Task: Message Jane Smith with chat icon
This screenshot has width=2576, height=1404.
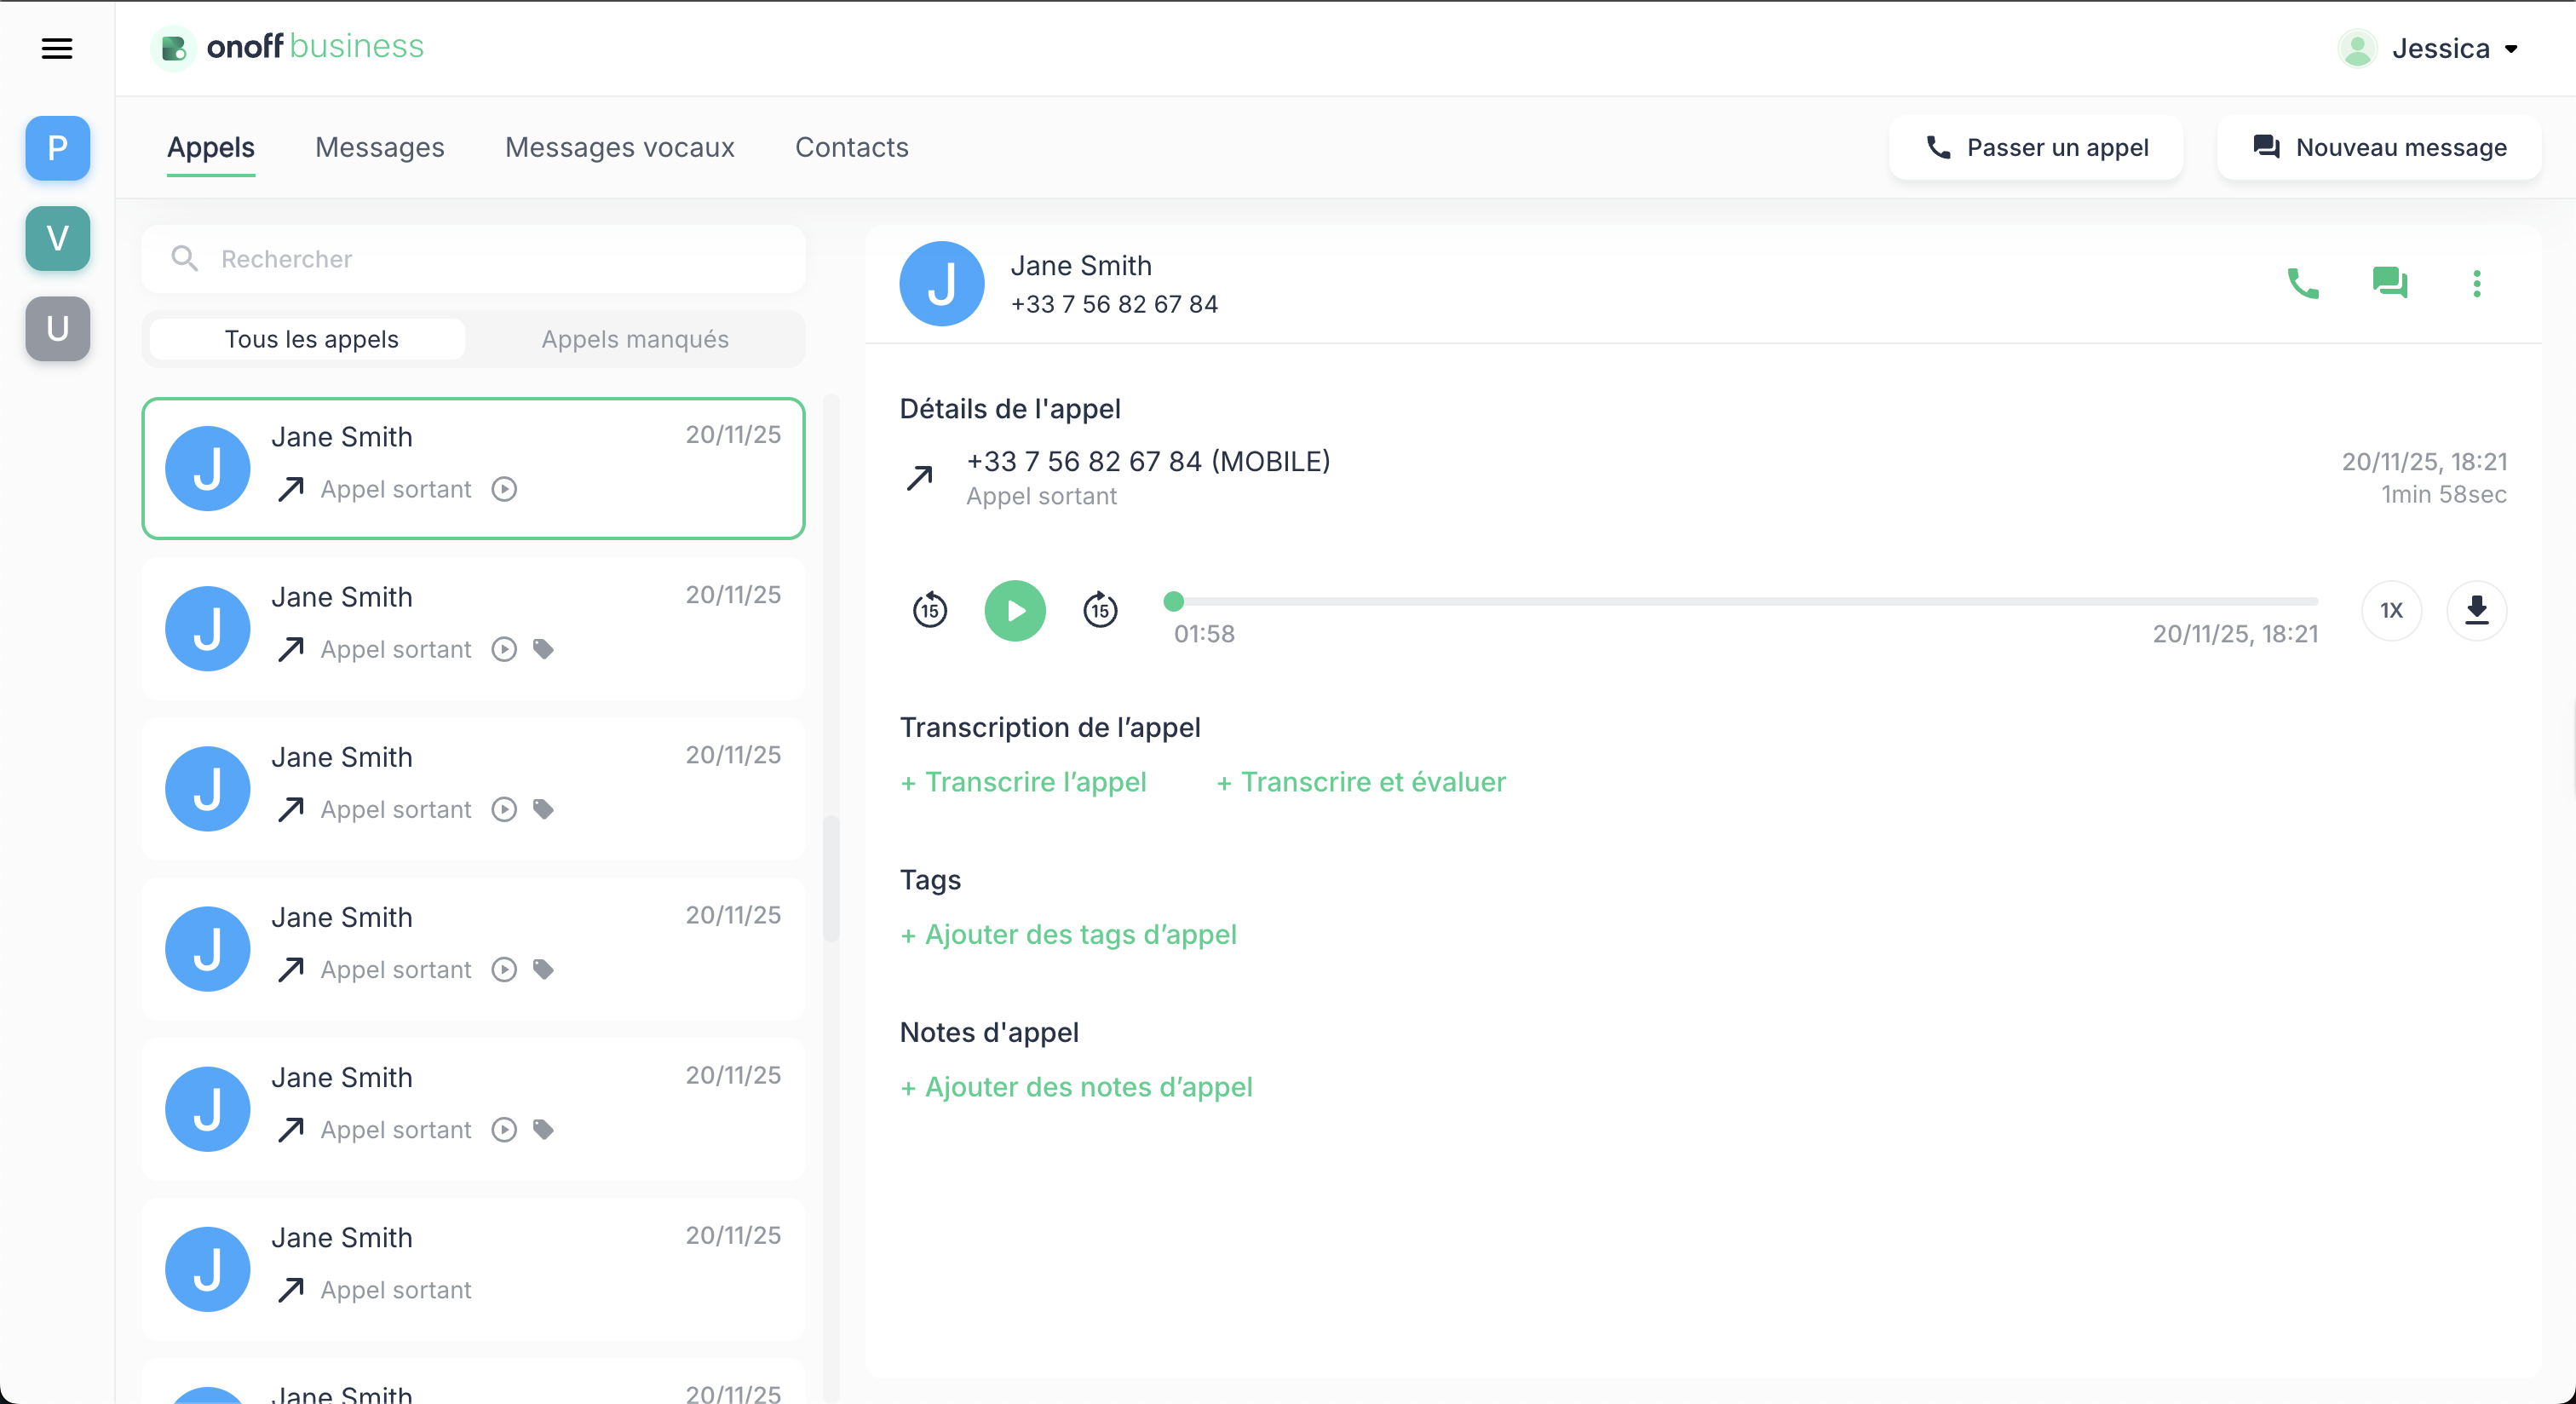Action: 2390,283
